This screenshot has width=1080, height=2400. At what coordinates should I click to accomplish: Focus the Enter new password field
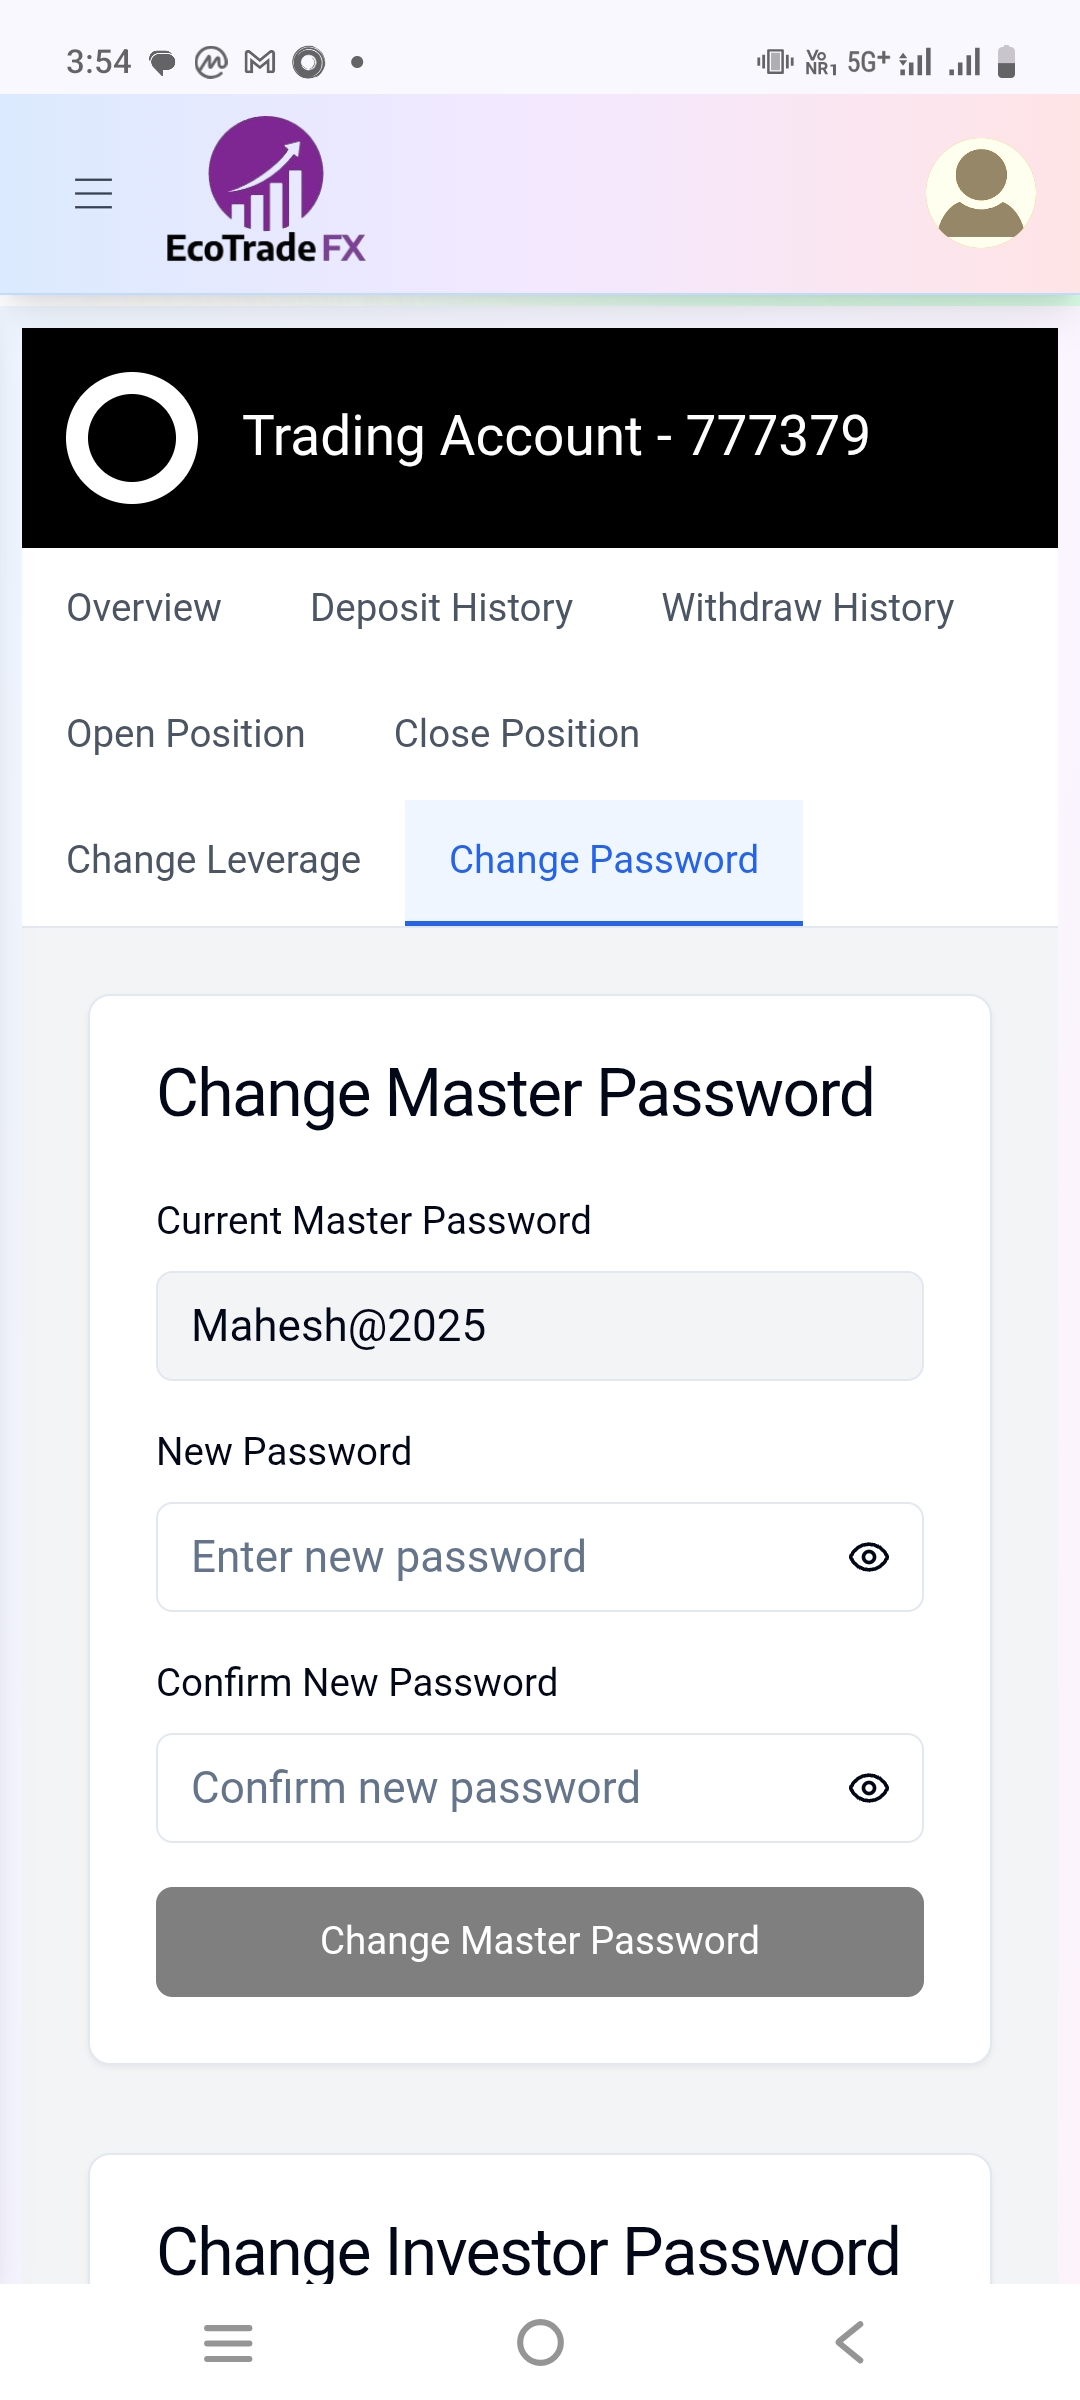coord(500,1557)
